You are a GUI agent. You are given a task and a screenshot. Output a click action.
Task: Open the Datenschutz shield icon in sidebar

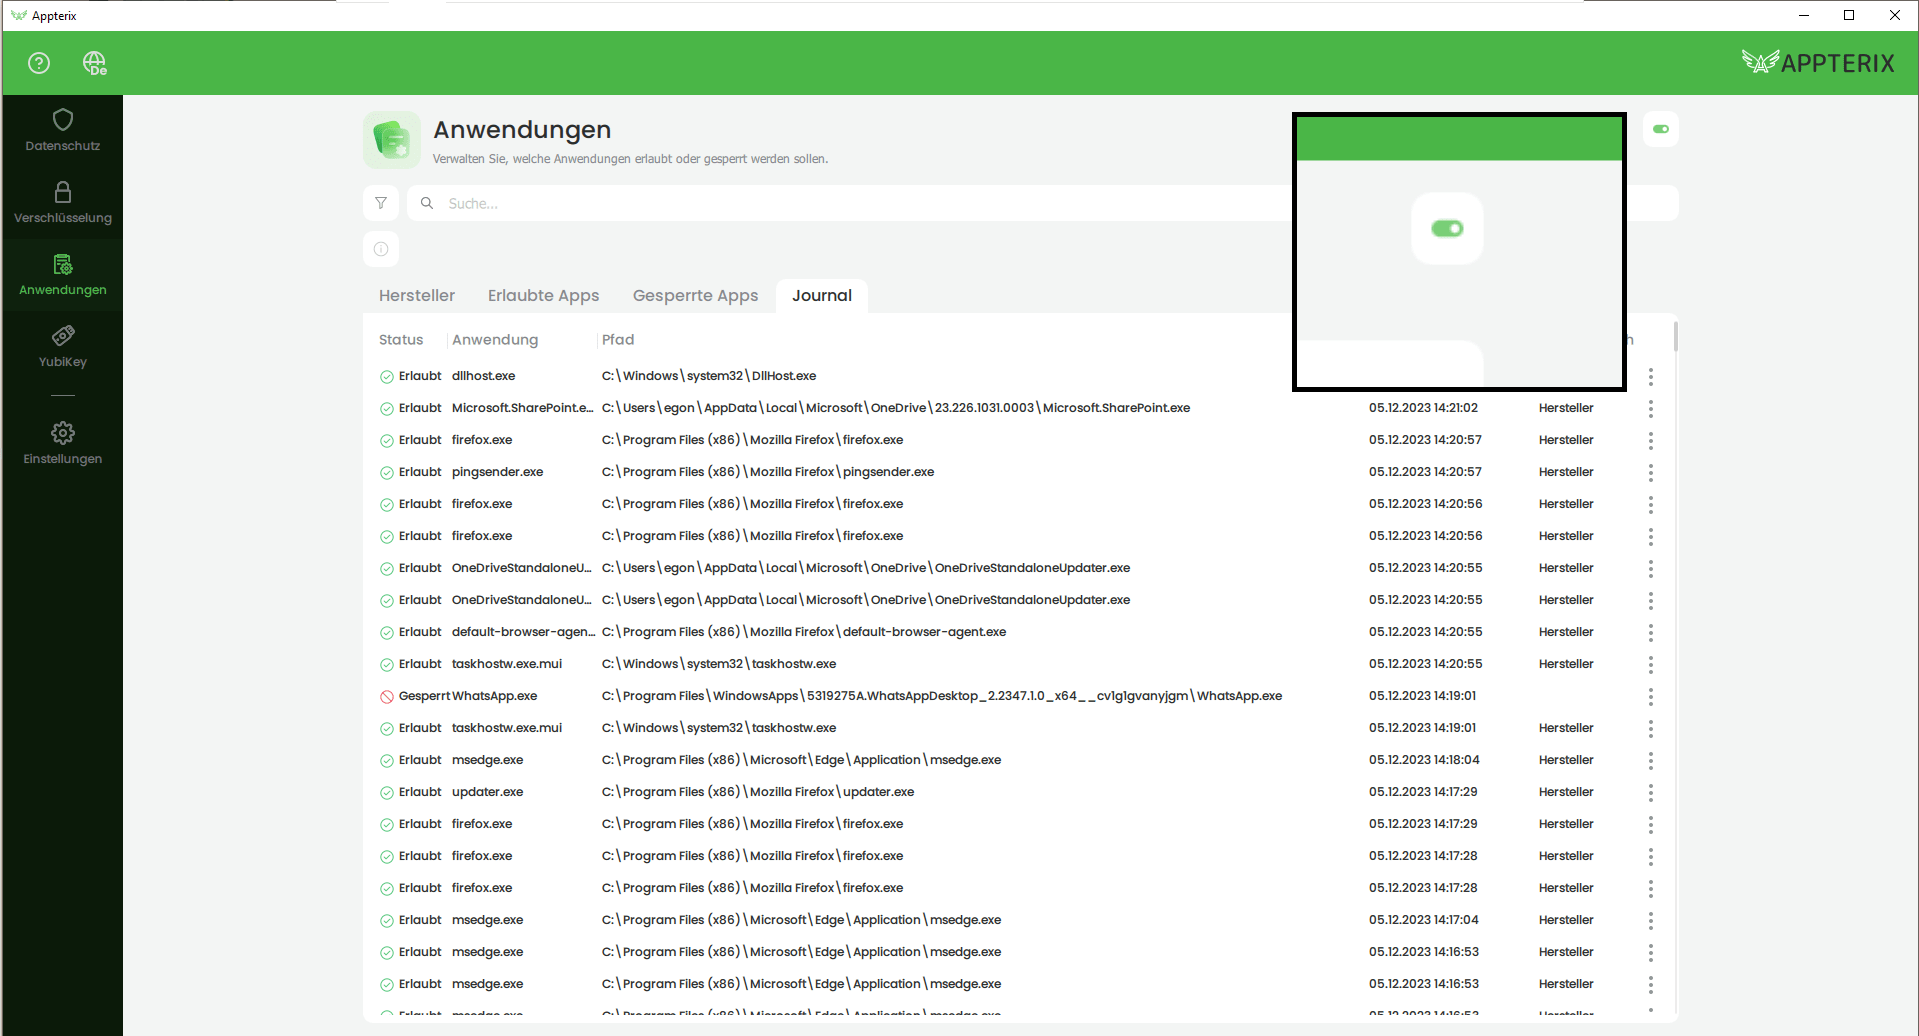(62, 119)
